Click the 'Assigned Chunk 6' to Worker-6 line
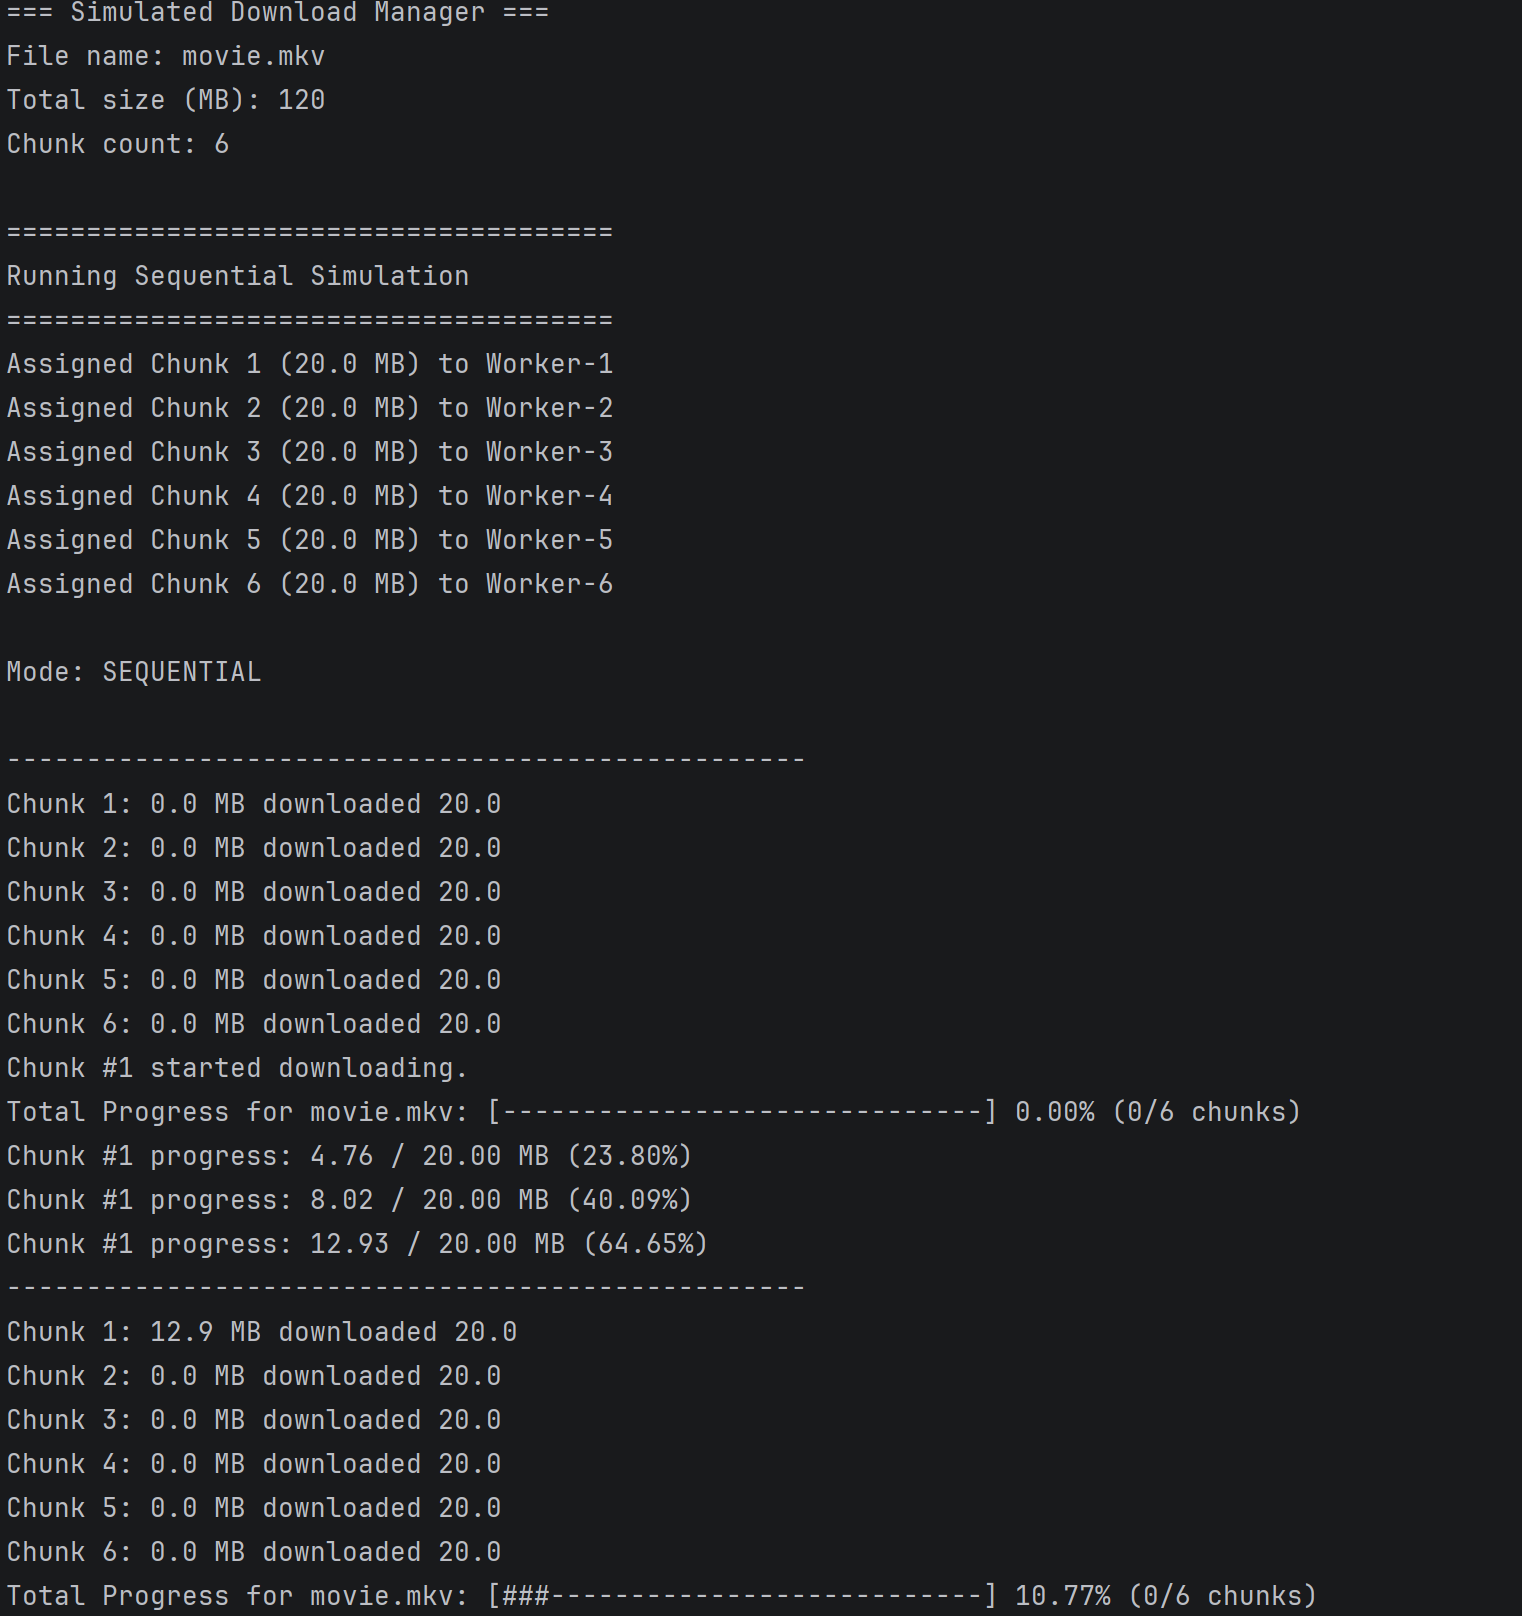 tap(310, 584)
